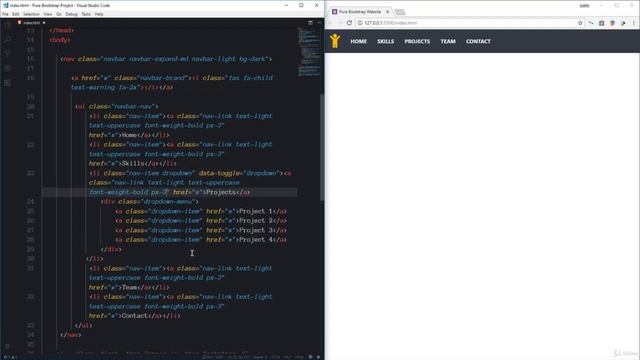Image resolution: width=640 pixels, height=360 pixels.
Task: Open the PROJECTS dropdown in the webpage navbar
Action: tap(417, 41)
